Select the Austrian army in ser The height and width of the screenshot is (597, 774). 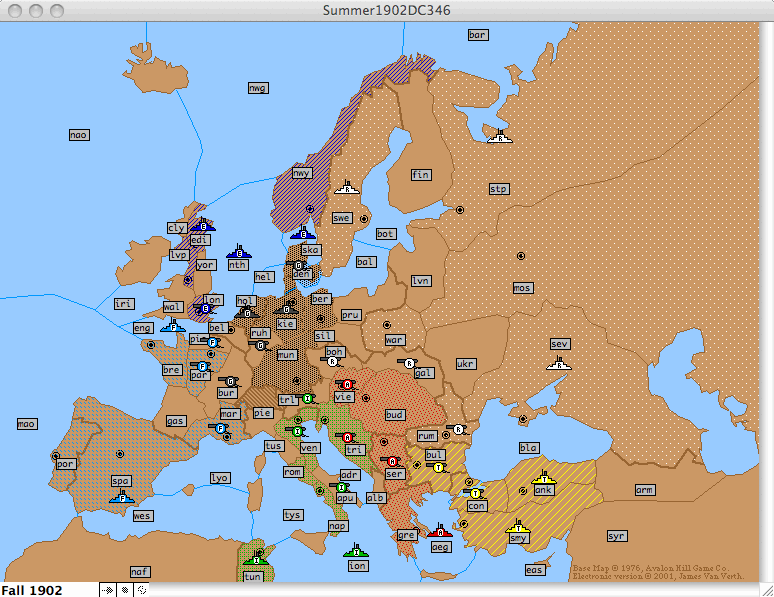coord(392,462)
